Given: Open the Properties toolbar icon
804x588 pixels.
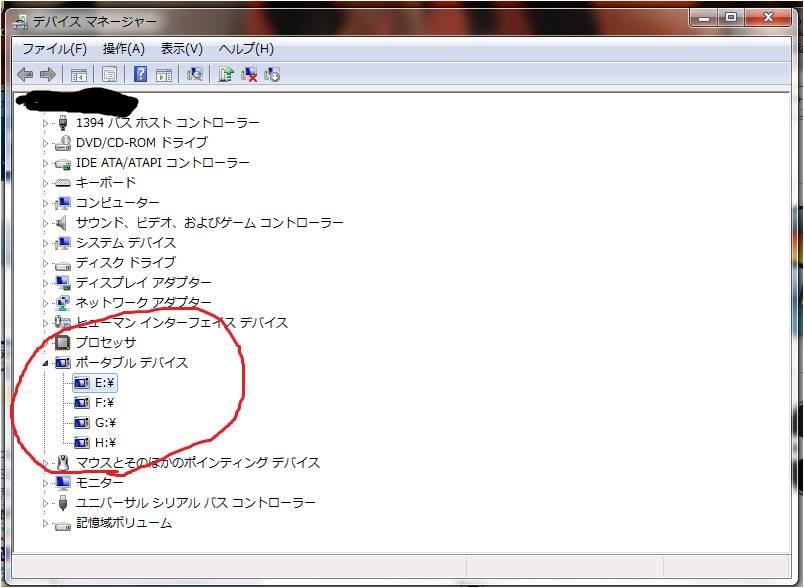Looking at the screenshot, I should coord(109,75).
